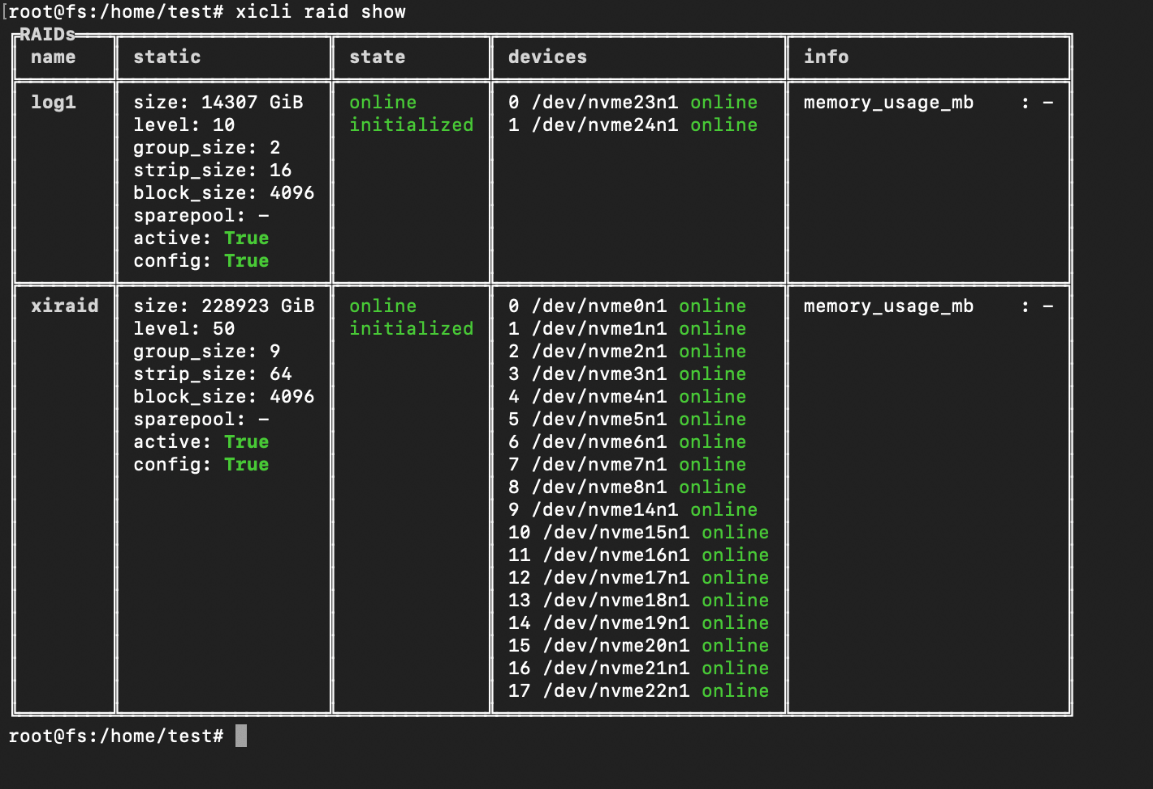Click the 'RAIDs' table title label
The height and width of the screenshot is (789, 1153).
tap(47, 33)
